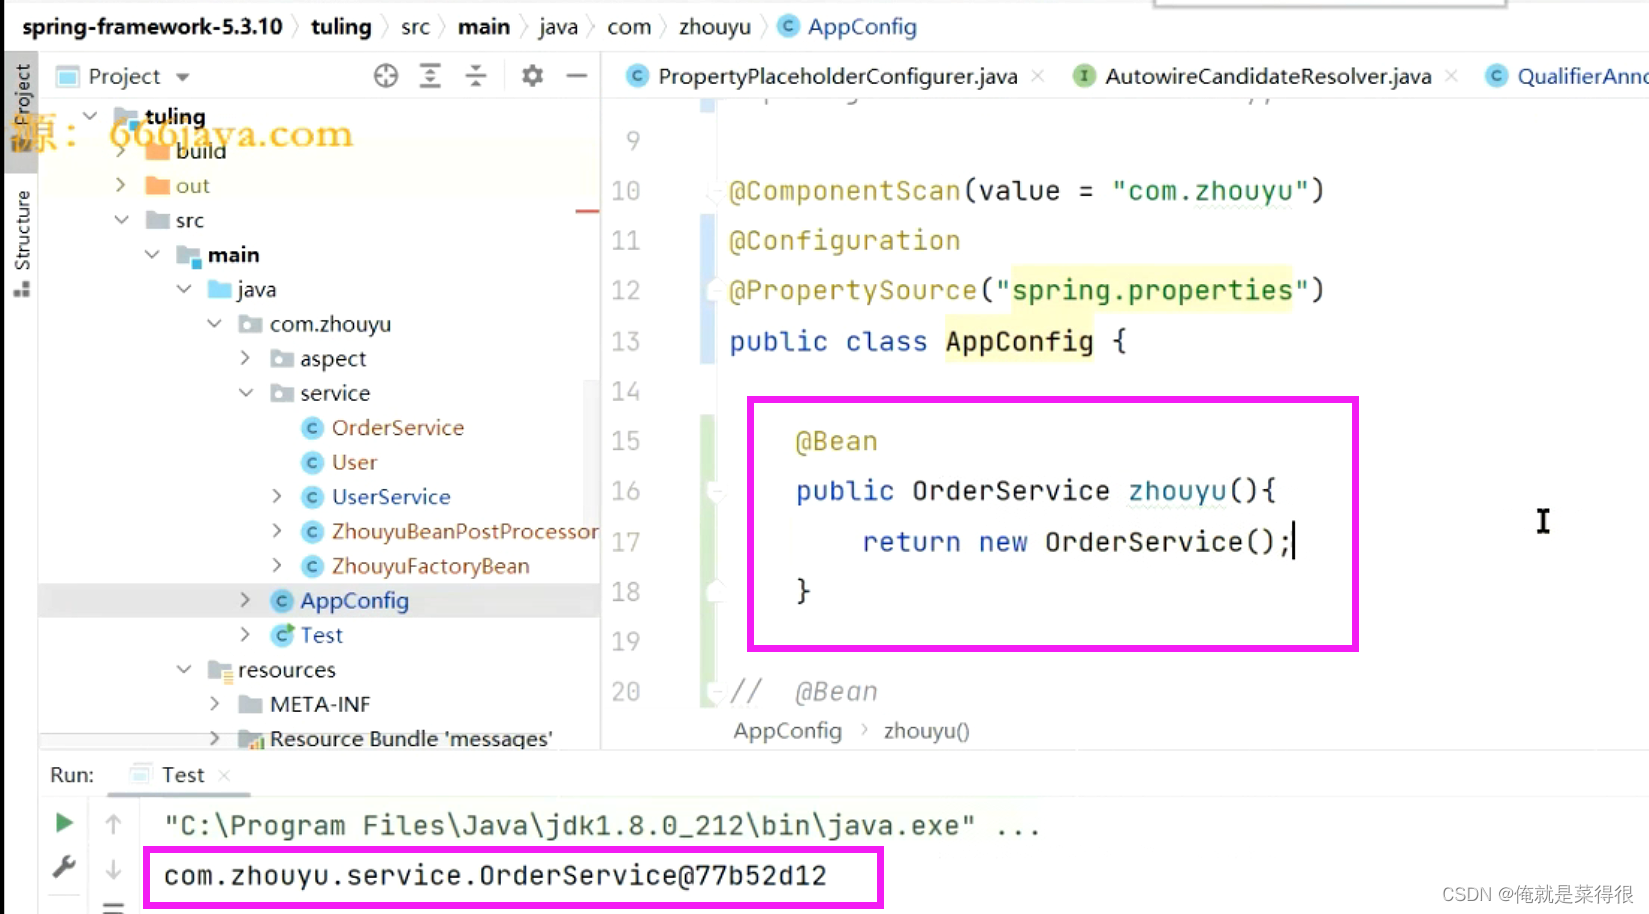
Task: Select AppConfig in project tree
Action: 354,601
